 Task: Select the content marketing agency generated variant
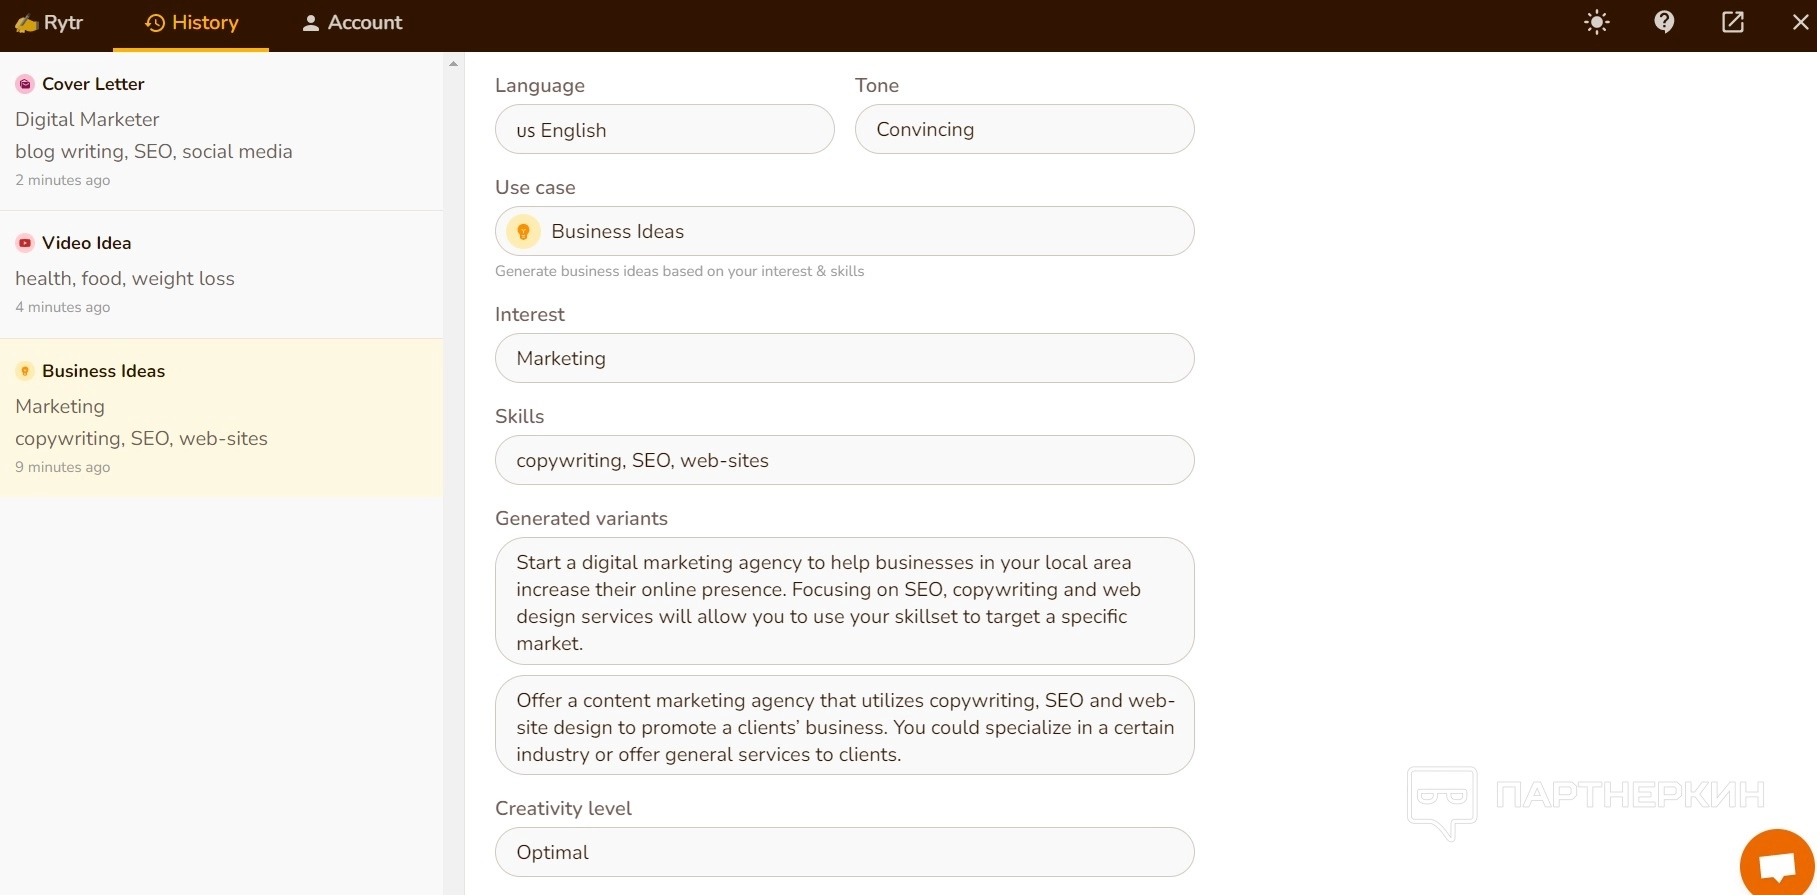844,726
